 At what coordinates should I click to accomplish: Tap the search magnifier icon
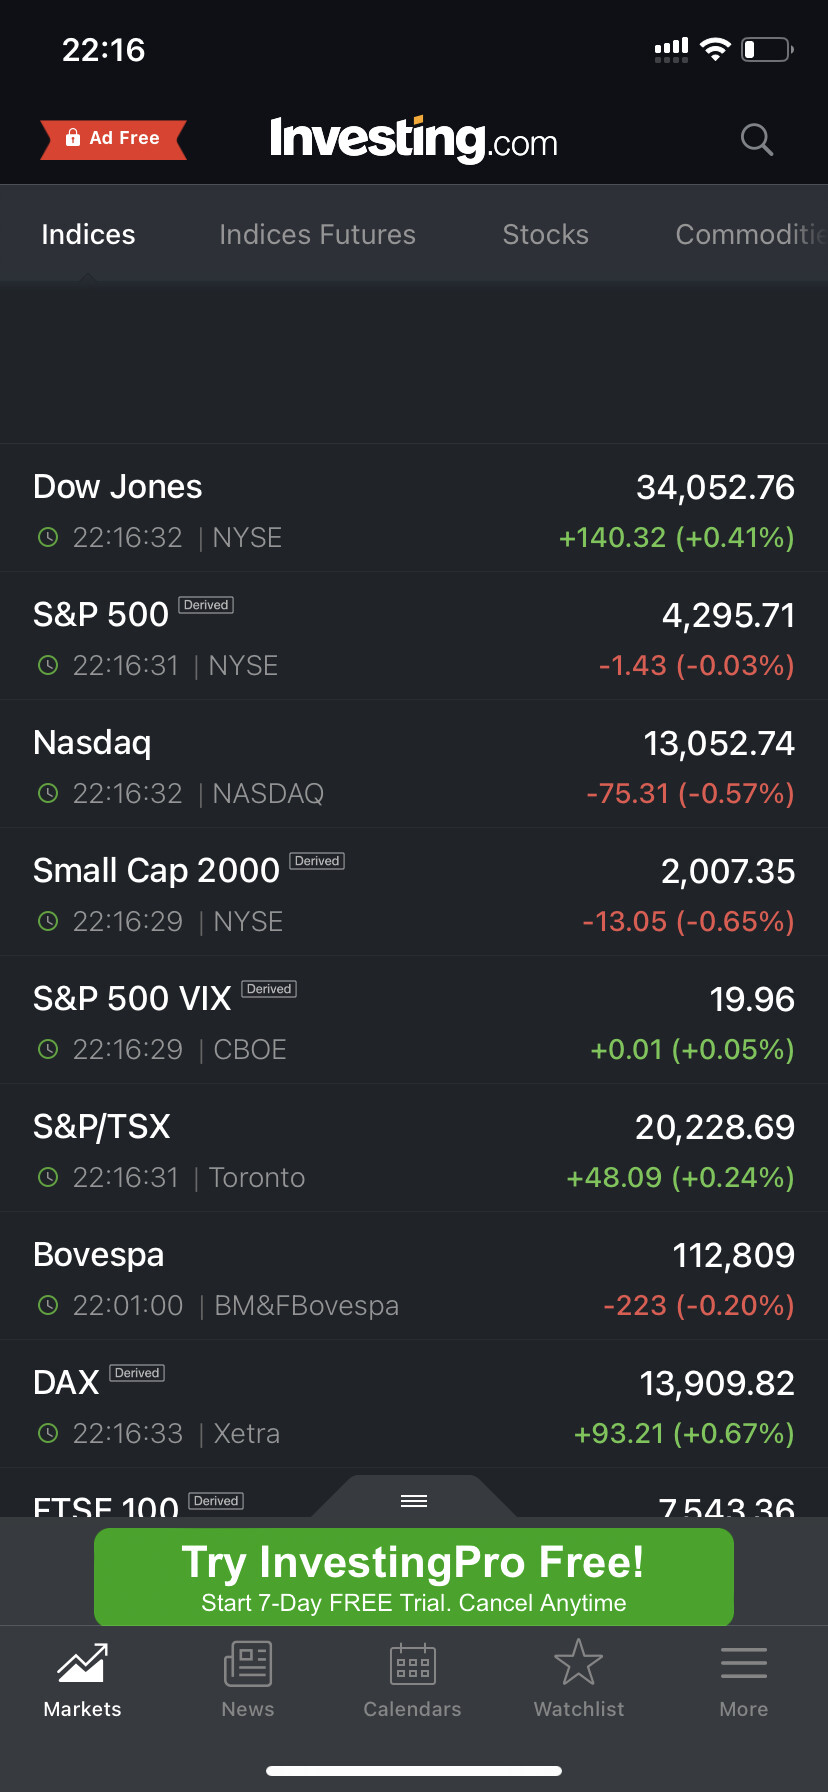[x=757, y=140]
